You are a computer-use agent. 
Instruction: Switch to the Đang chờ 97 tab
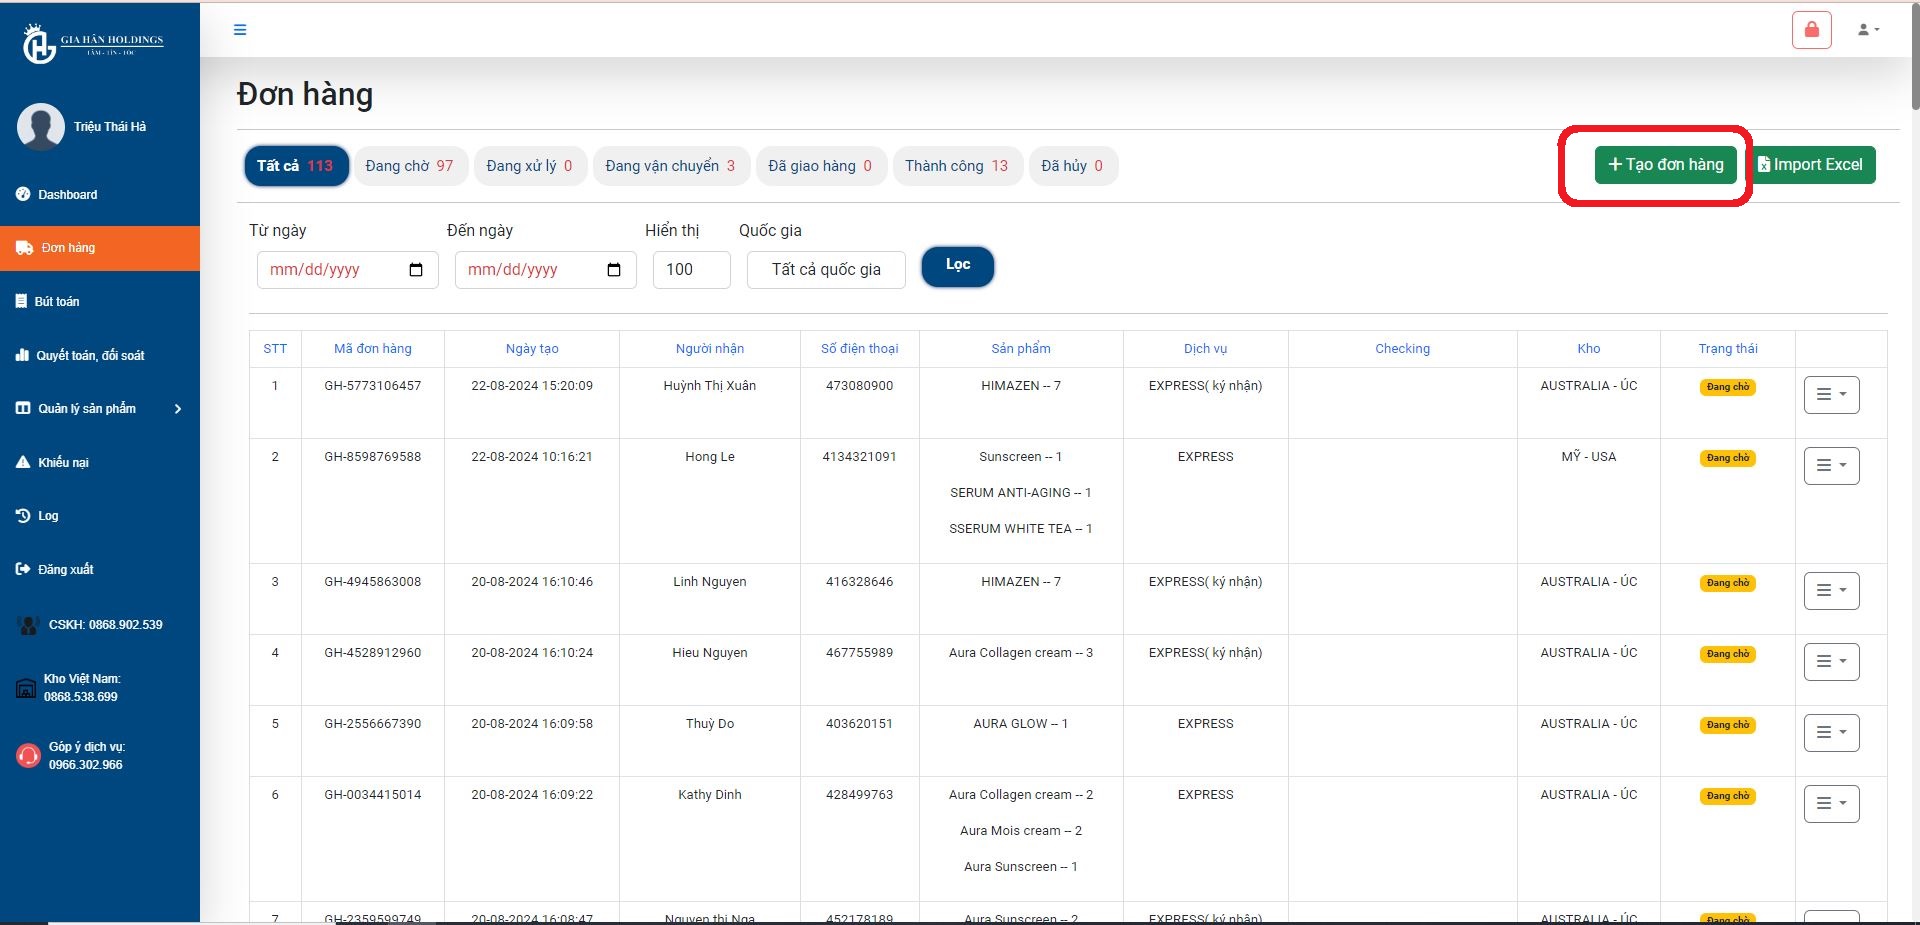(409, 166)
